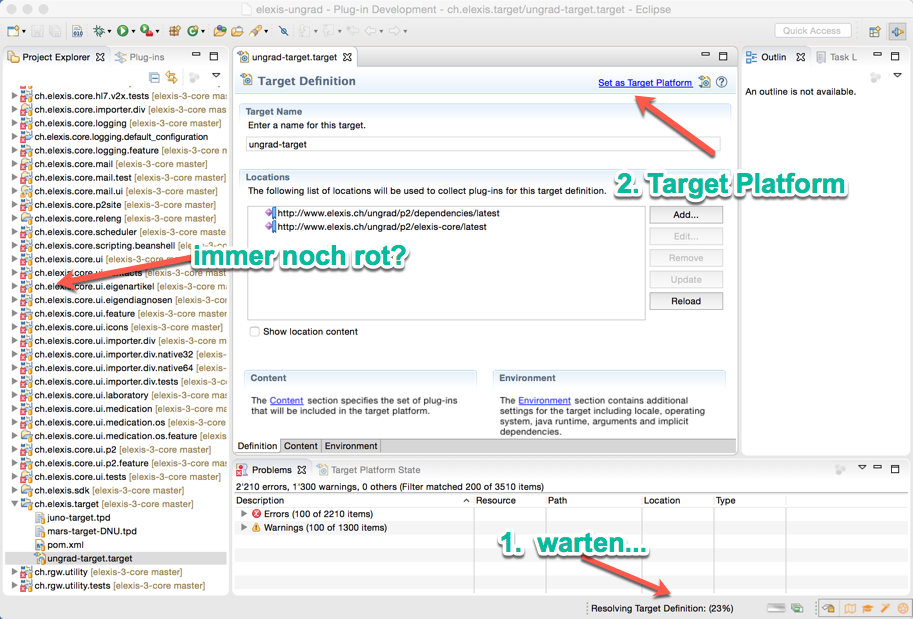
Task: Click the Open Type toolbar icon
Action: (220, 31)
